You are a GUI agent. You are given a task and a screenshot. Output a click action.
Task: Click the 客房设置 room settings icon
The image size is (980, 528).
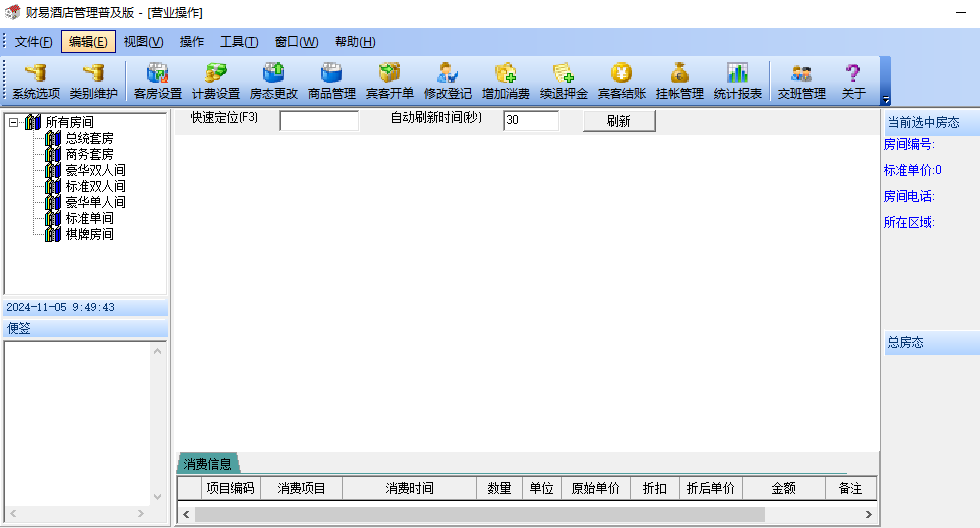[157, 81]
